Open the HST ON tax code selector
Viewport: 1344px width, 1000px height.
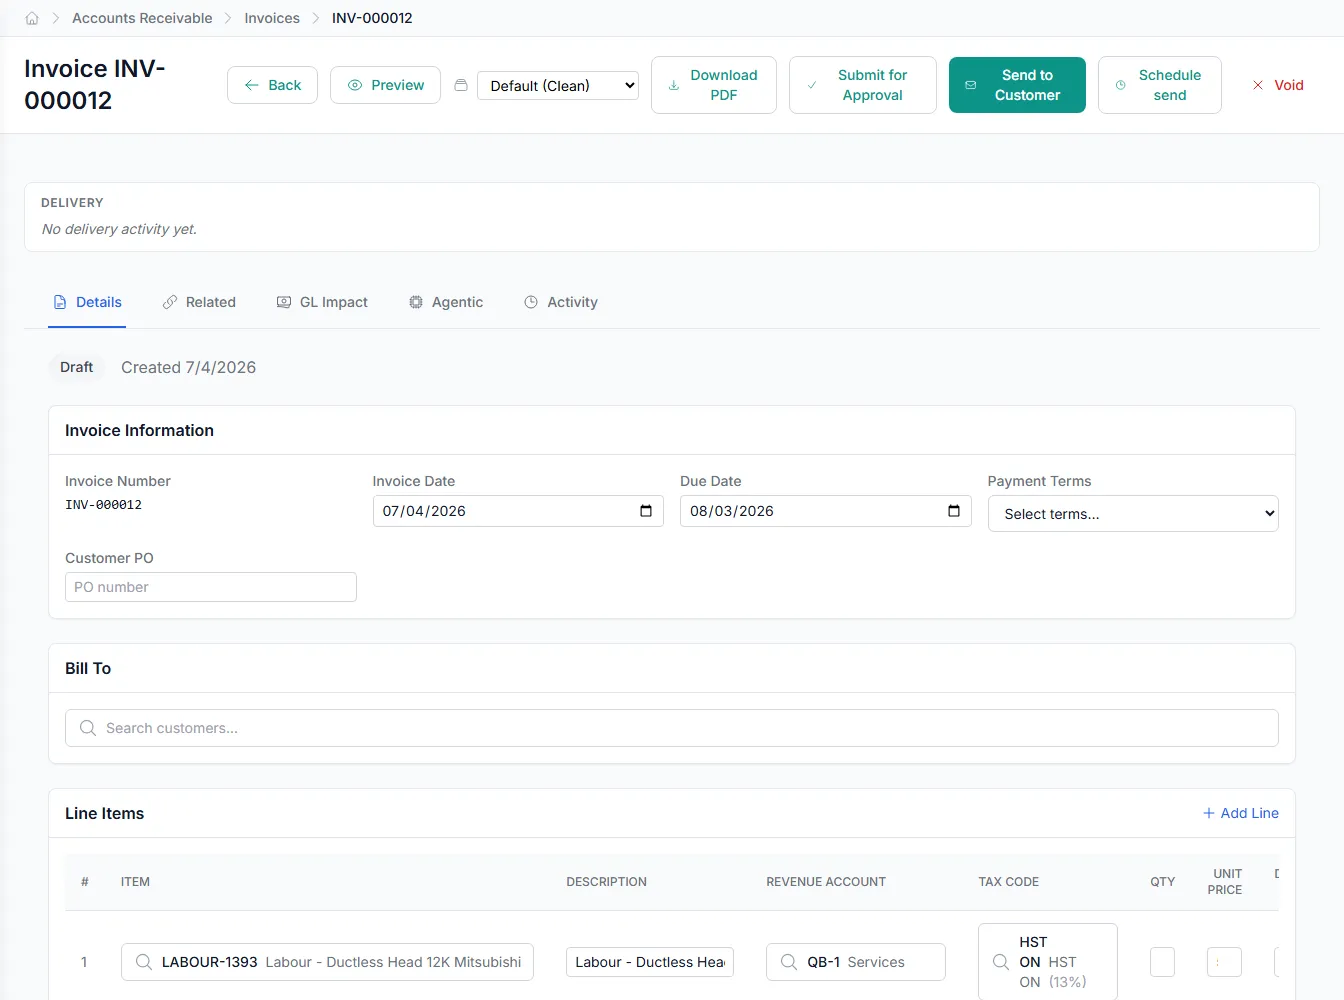1048,962
